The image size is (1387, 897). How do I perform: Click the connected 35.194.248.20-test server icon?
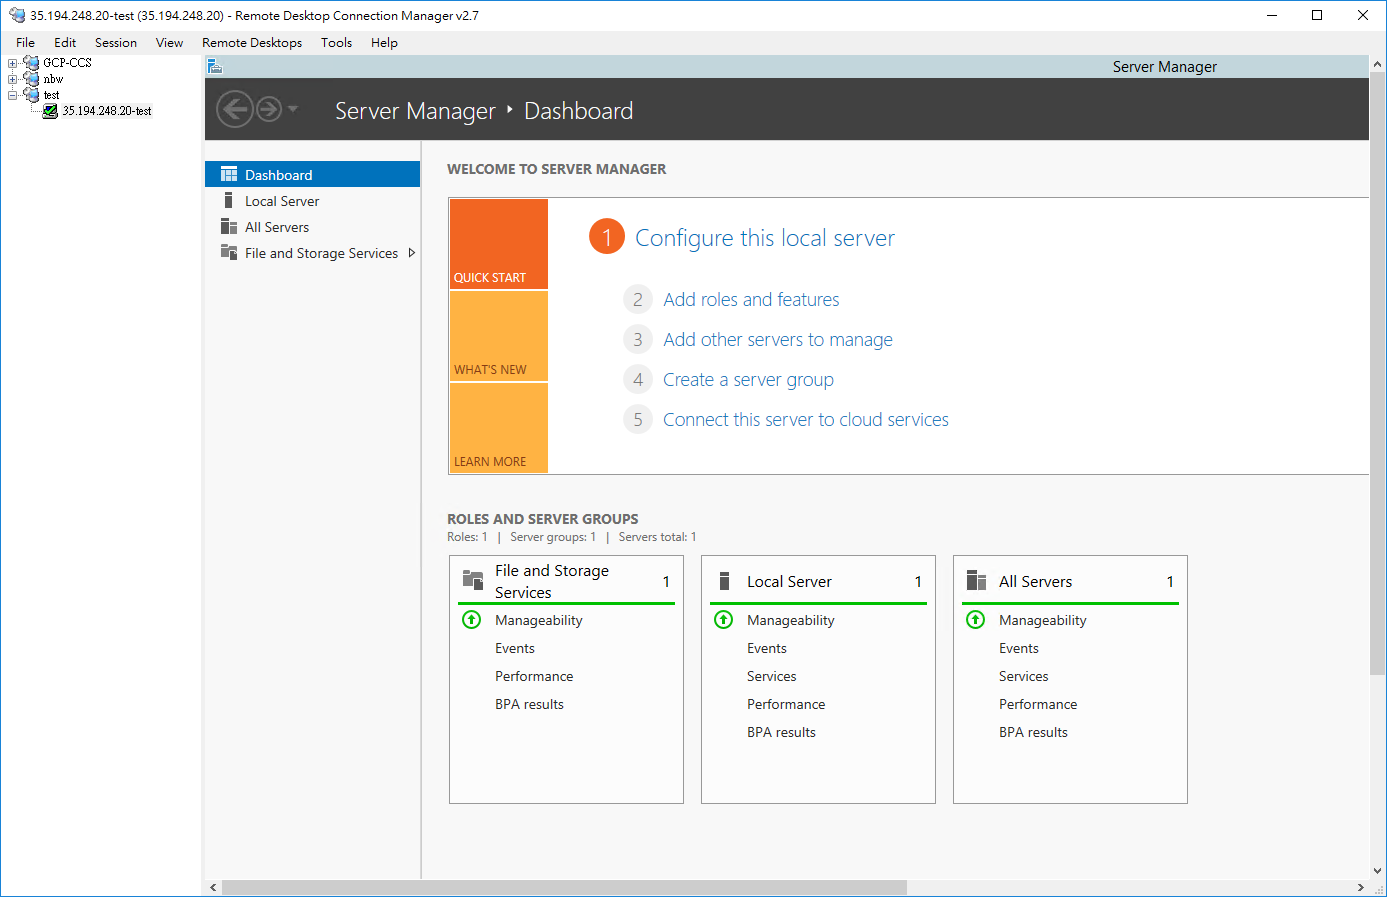click(x=50, y=111)
